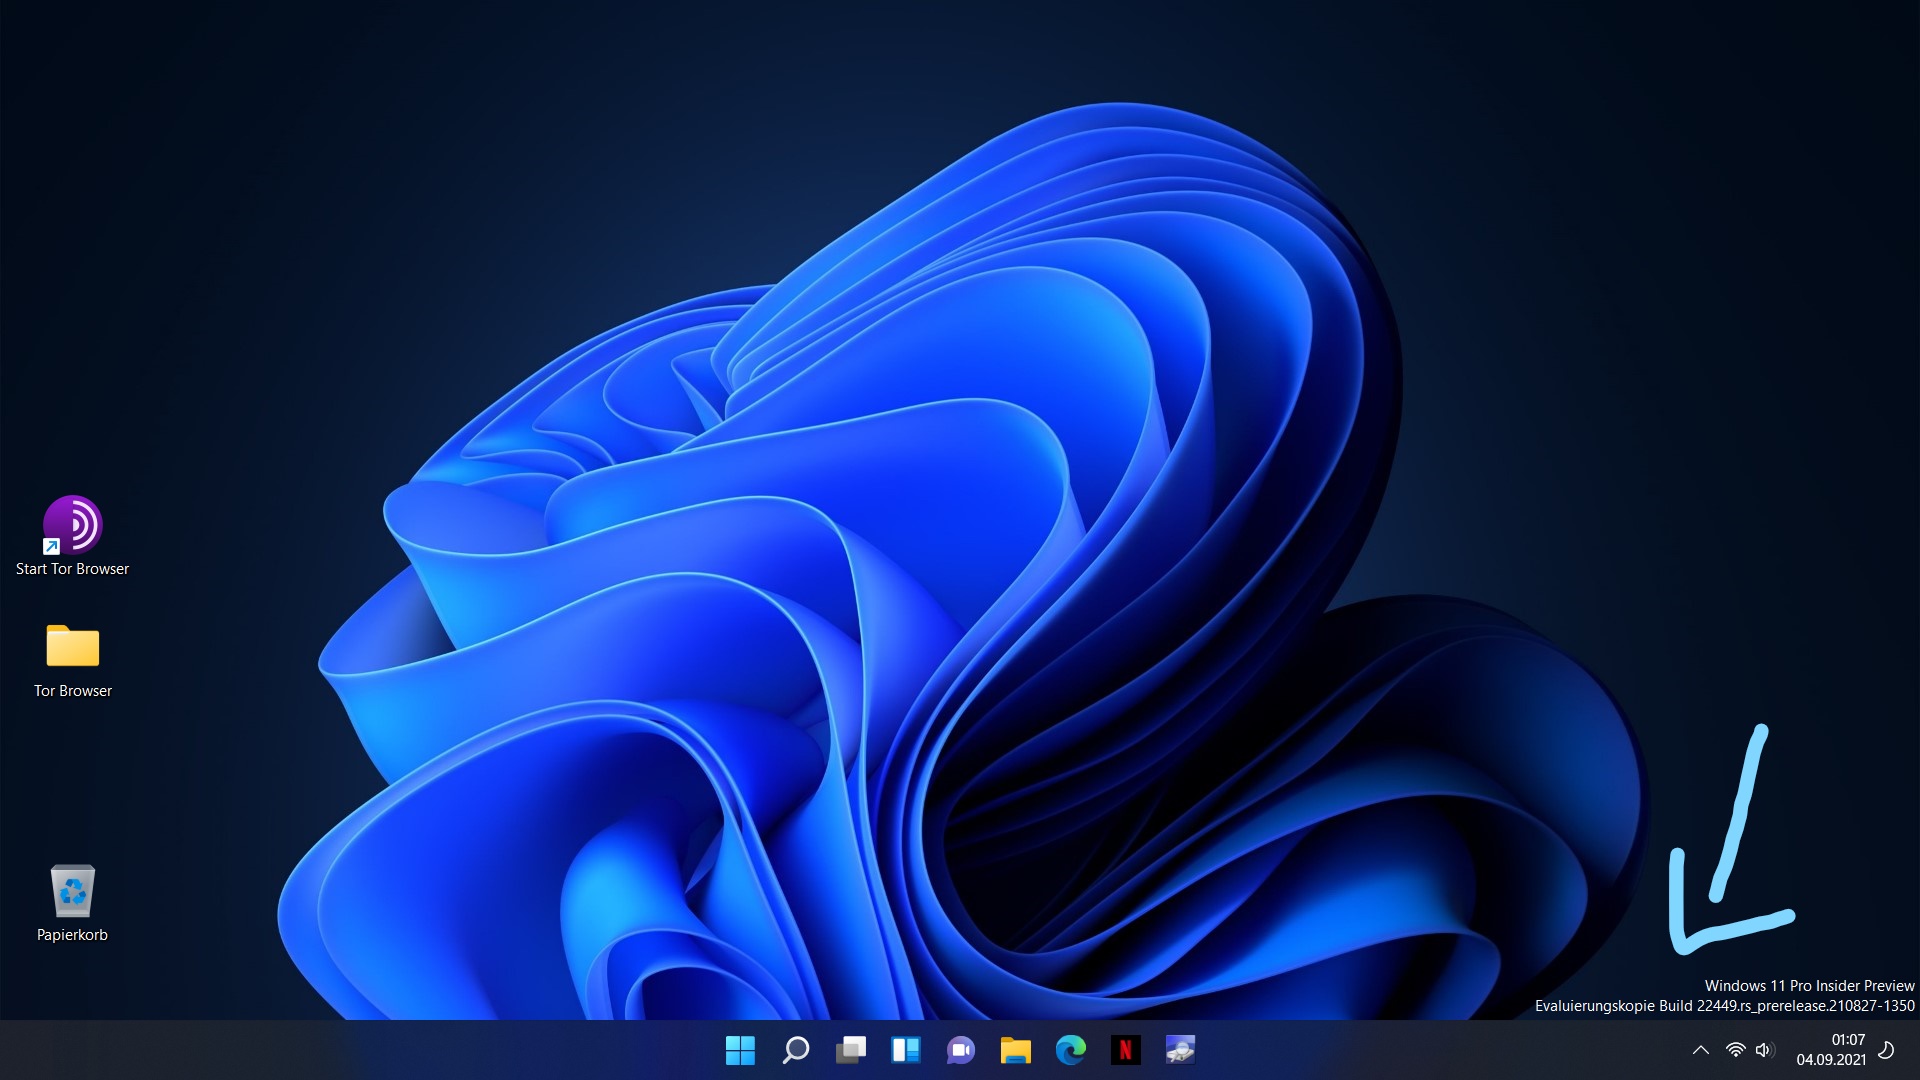Viewport: 1920px width, 1080px height.
Task: Launch Teams Chat from taskbar
Action: (x=961, y=1050)
